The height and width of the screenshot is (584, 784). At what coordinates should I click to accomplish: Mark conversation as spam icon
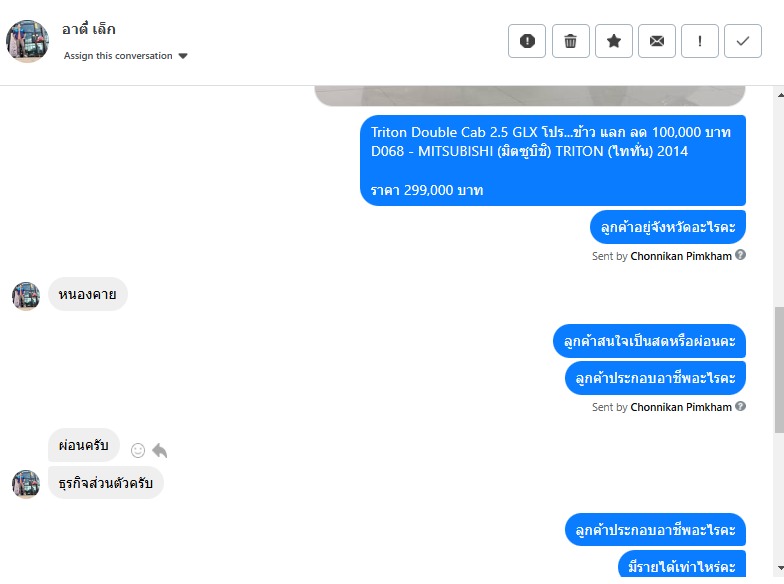[526, 41]
